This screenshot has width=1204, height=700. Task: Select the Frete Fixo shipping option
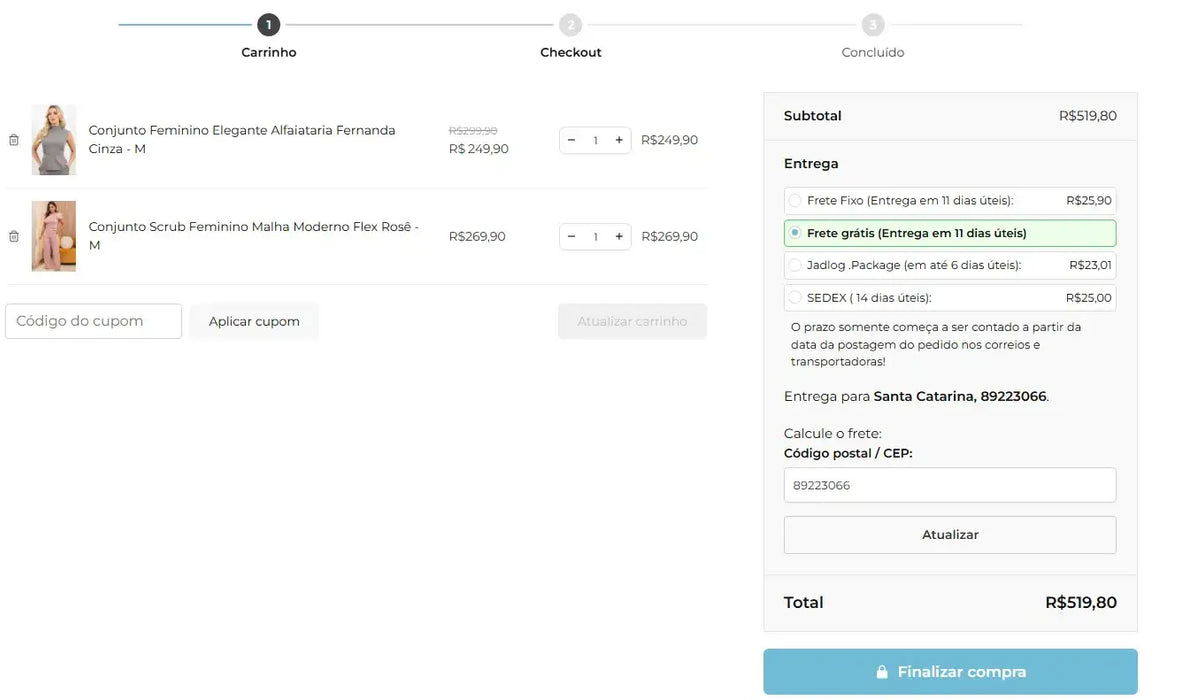pos(795,201)
